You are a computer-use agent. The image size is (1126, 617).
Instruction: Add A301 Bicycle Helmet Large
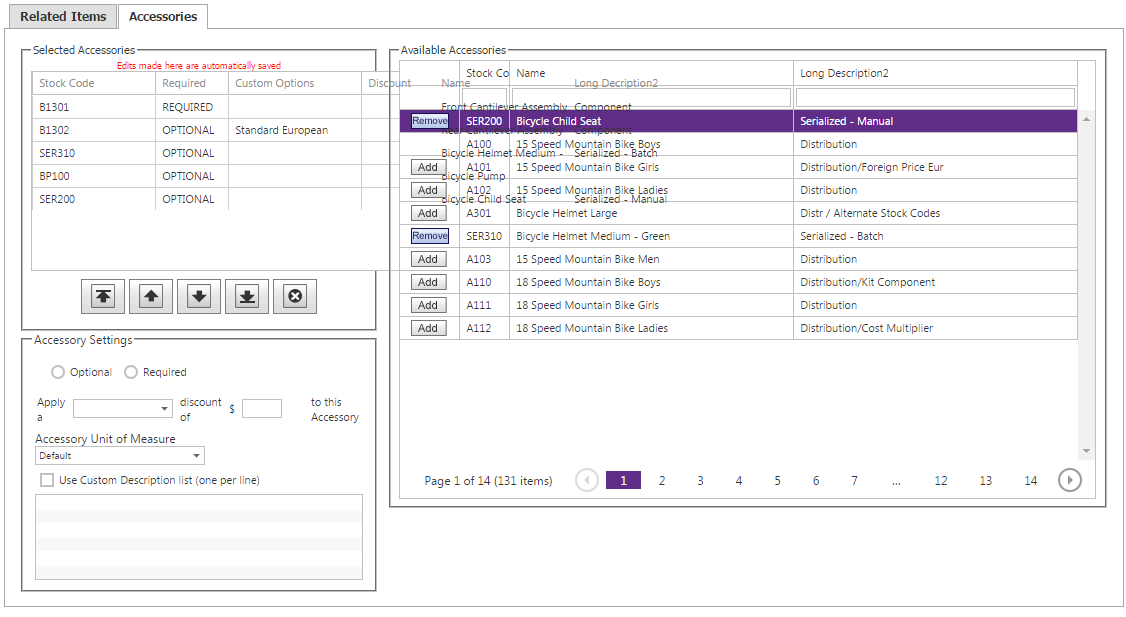click(428, 213)
